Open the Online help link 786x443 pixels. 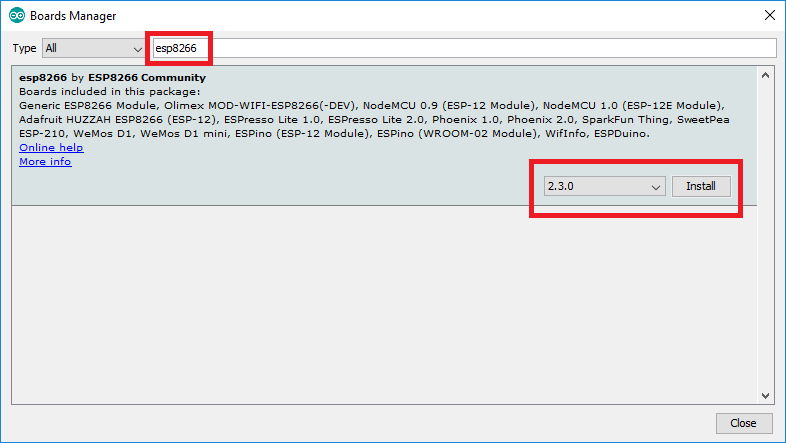coord(51,147)
